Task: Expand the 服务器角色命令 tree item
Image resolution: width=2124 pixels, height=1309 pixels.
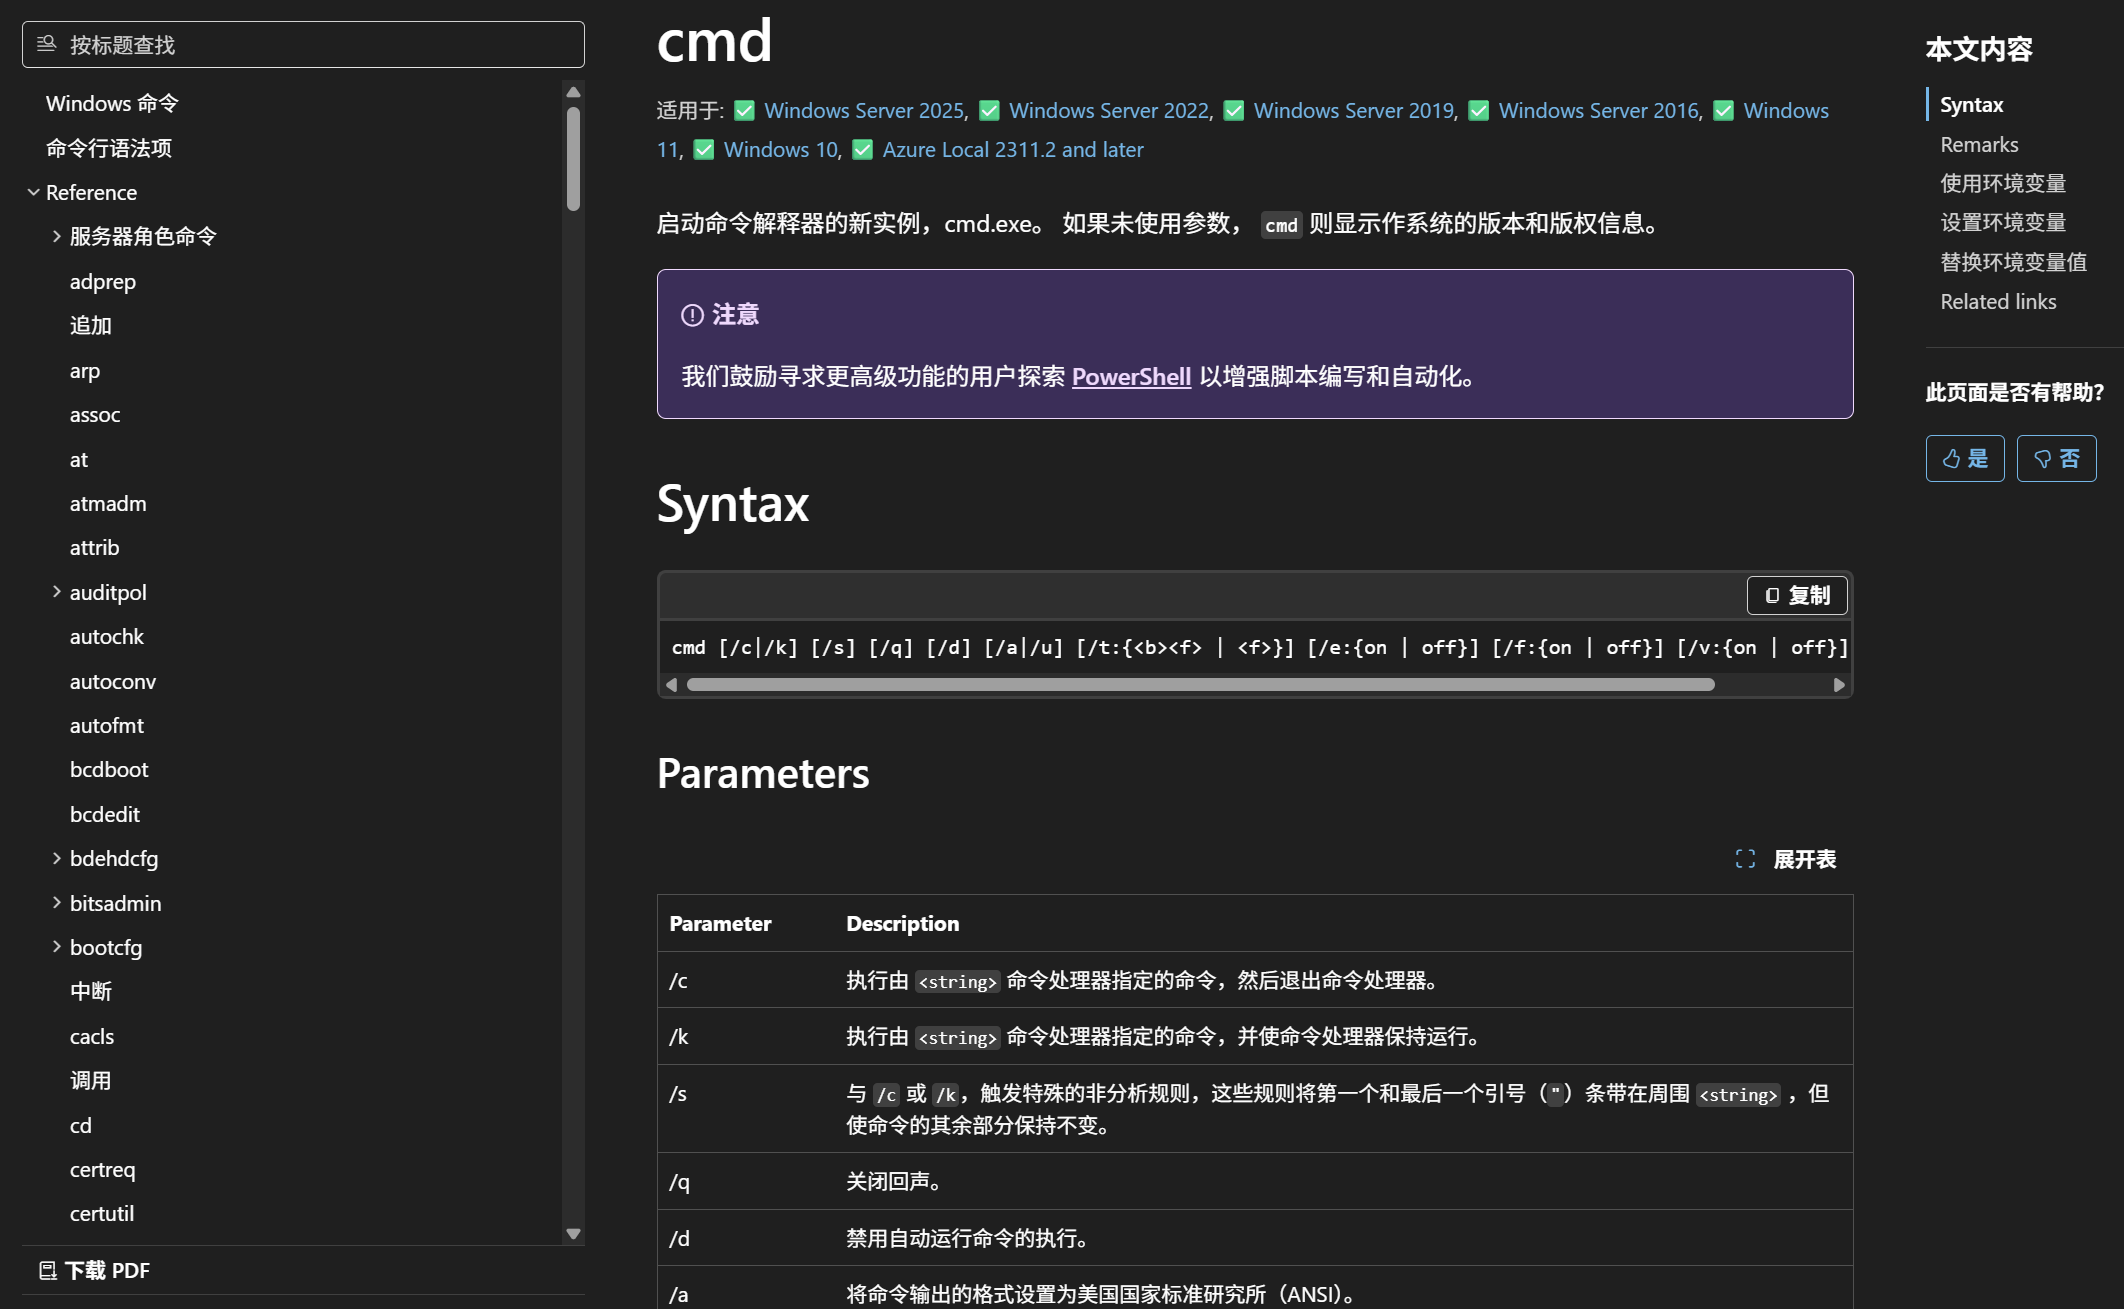Action: pos(56,236)
